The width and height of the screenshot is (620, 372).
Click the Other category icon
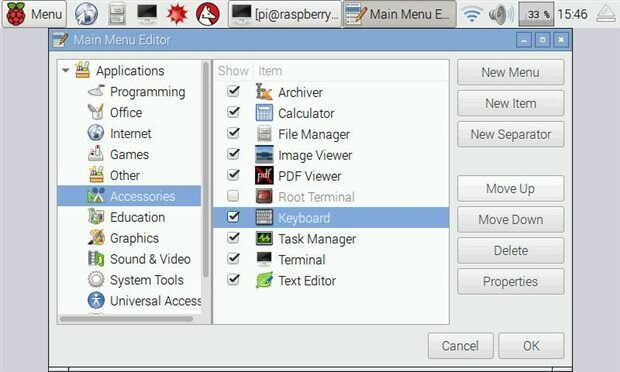pos(96,175)
